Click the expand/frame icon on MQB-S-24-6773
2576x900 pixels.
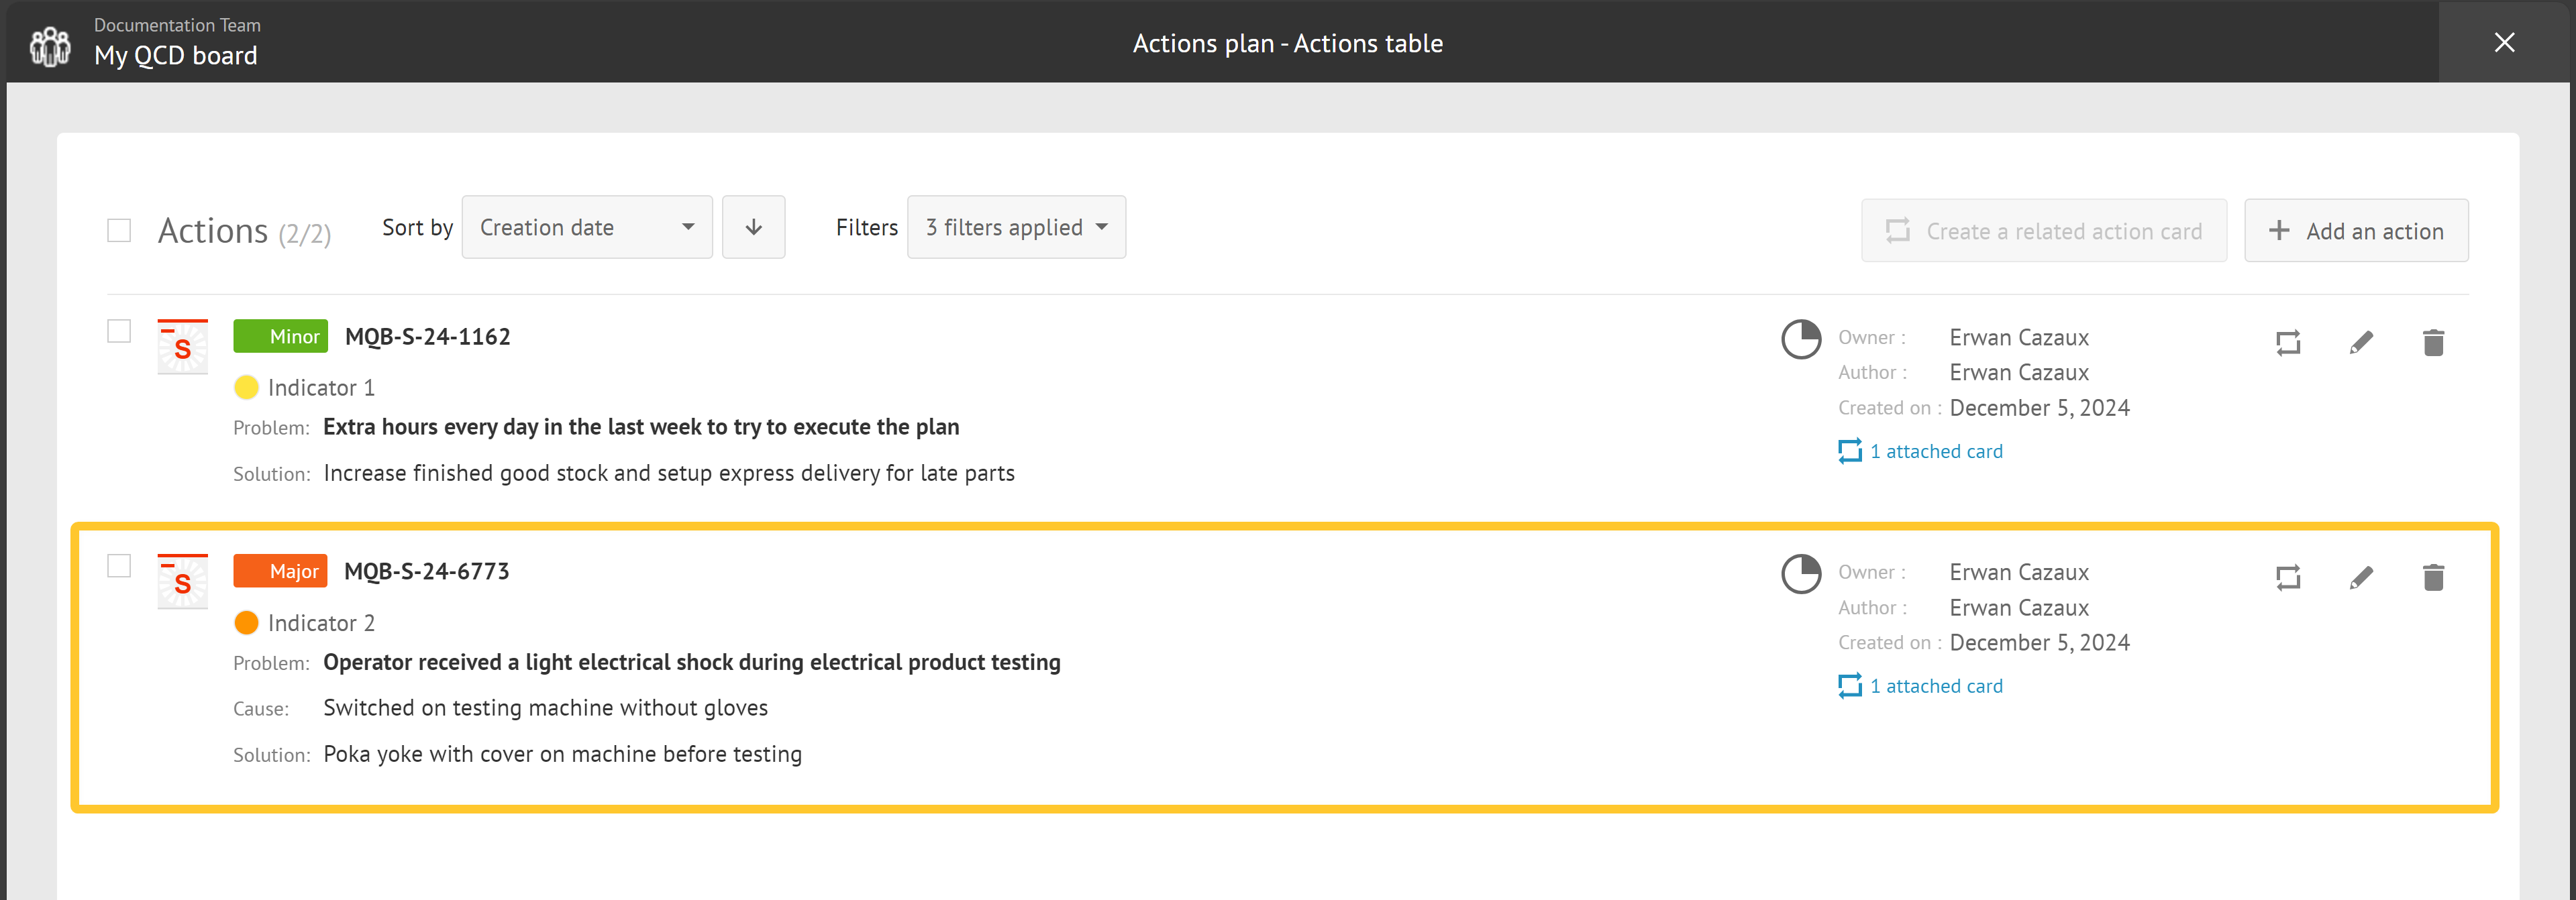coord(2289,578)
